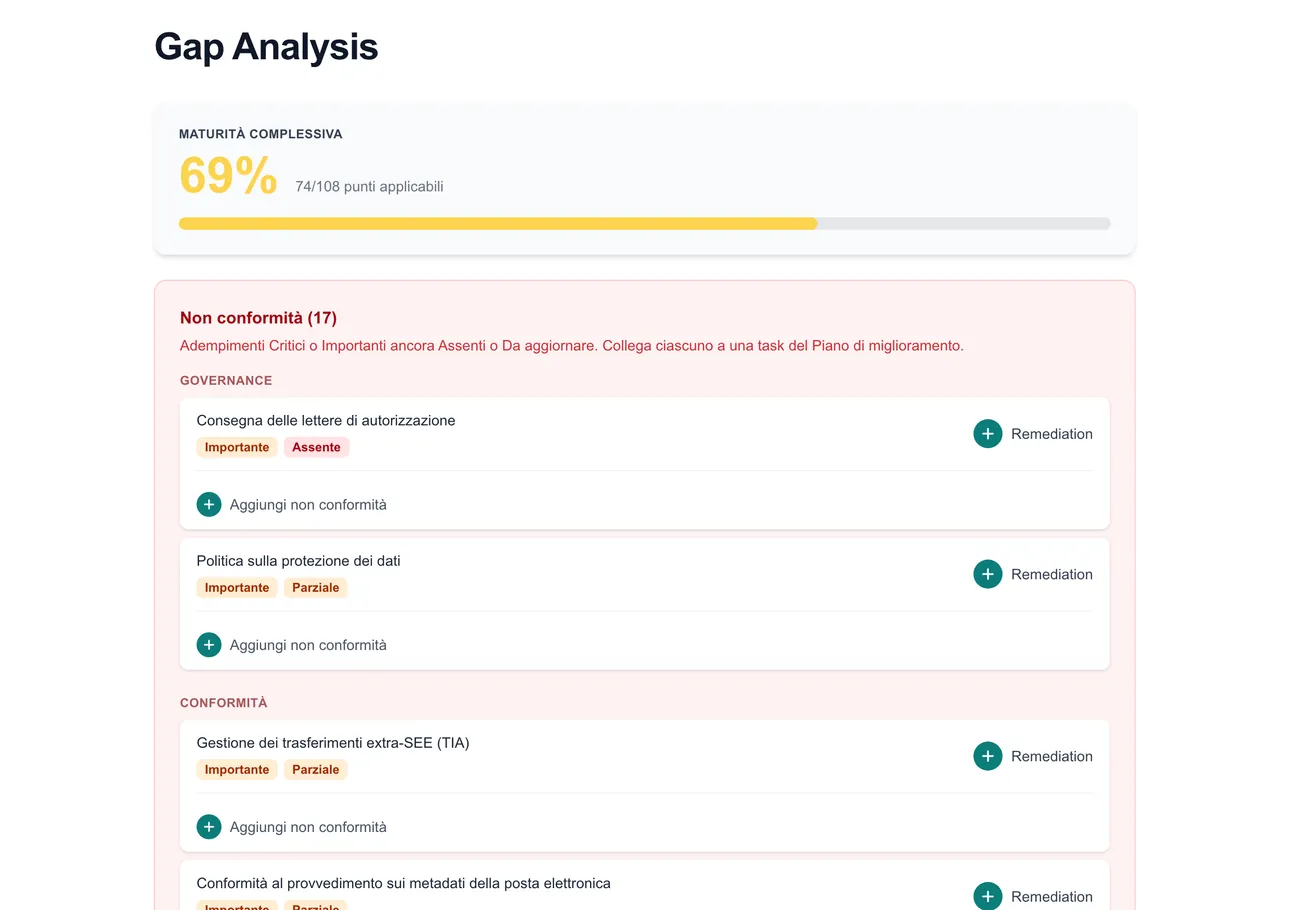Click Remediation plus icon for Conformità al provvedimento sui metadati

tap(988, 896)
